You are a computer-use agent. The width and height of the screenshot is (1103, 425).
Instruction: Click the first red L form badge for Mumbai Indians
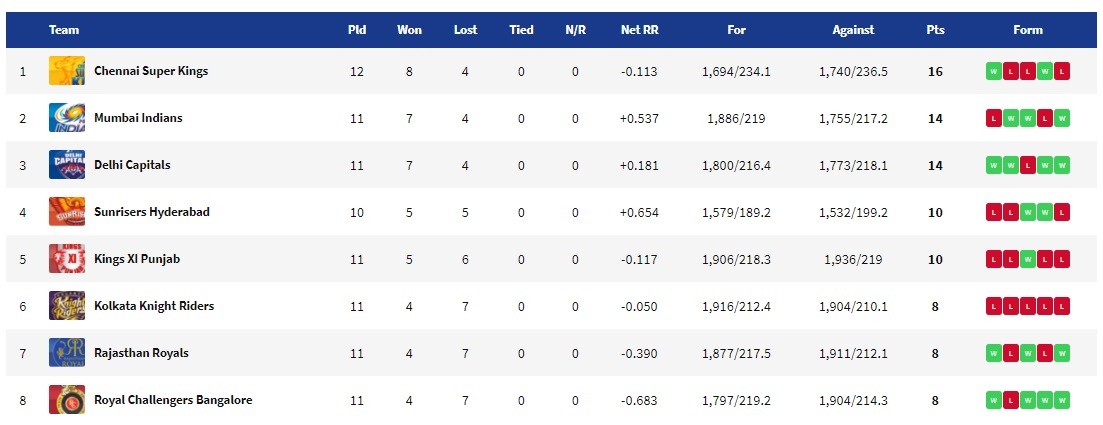pos(994,118)
